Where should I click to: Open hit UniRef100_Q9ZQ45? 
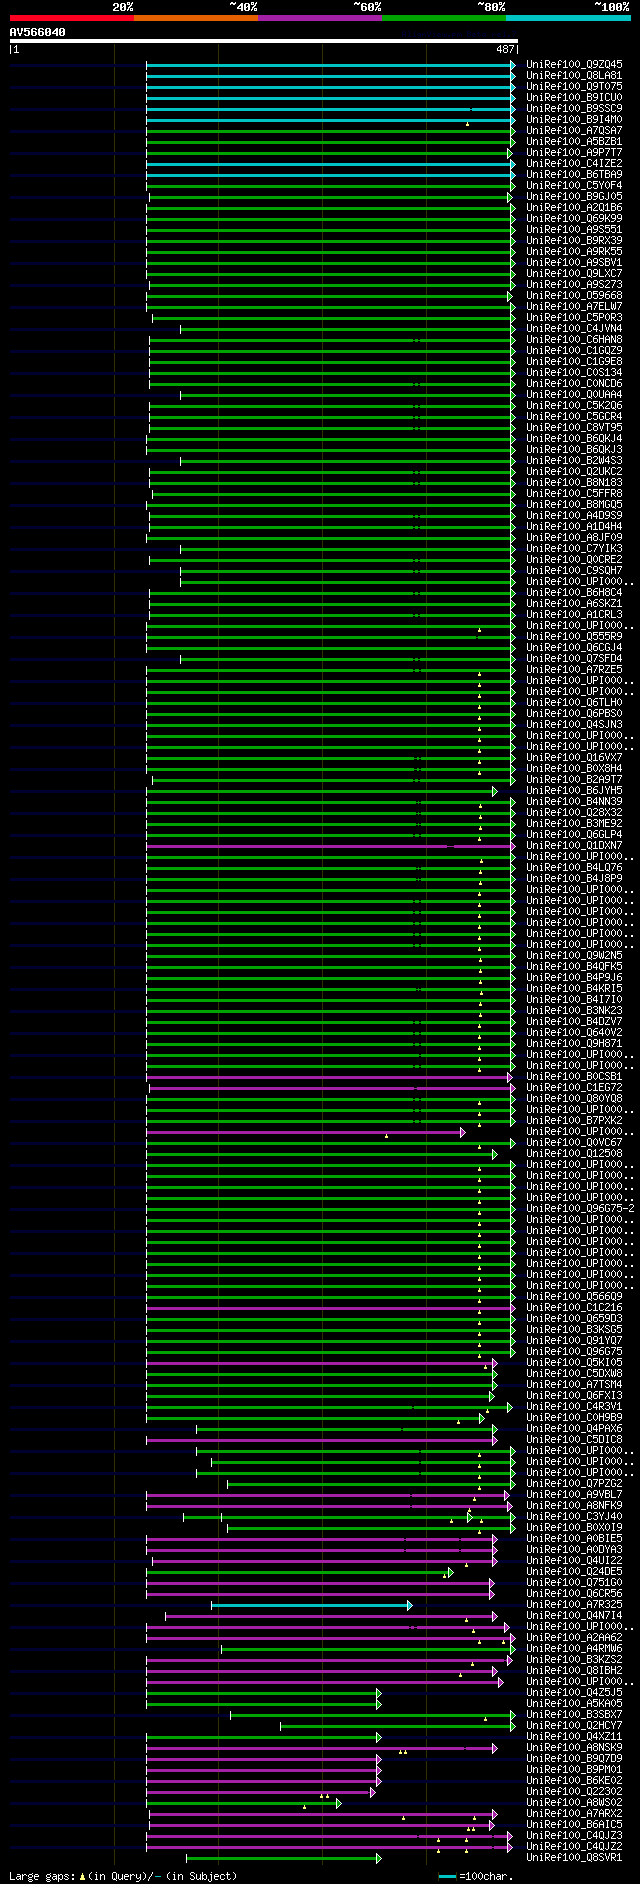(574, 65)
